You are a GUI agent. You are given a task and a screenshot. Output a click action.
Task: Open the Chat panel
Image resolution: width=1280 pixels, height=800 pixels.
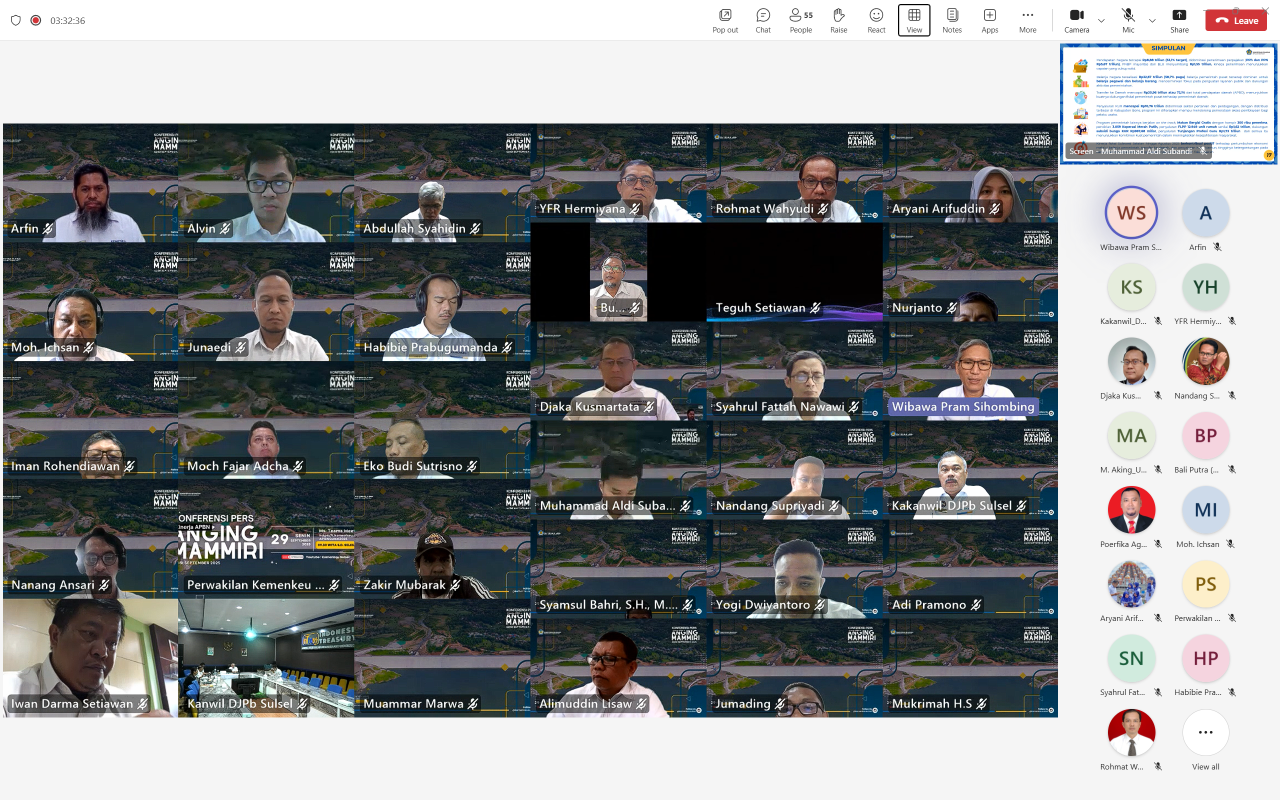click(x=763, y=20)
